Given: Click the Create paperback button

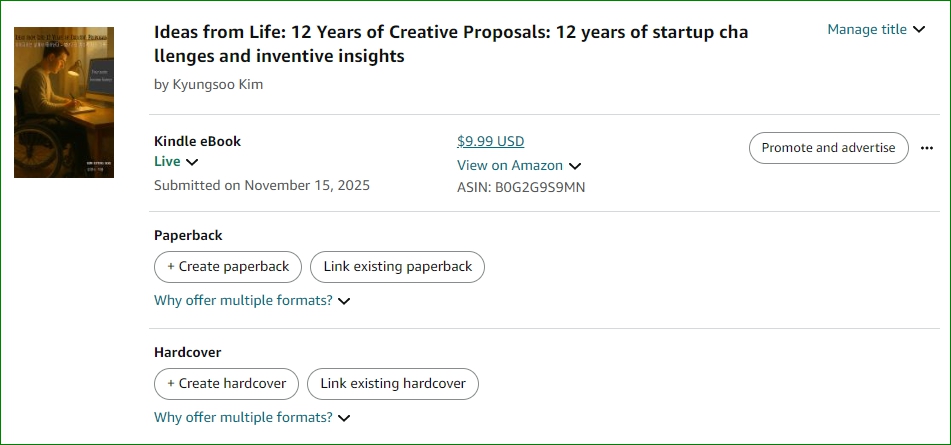Looking at the screenshot, I should click(228, 267).
